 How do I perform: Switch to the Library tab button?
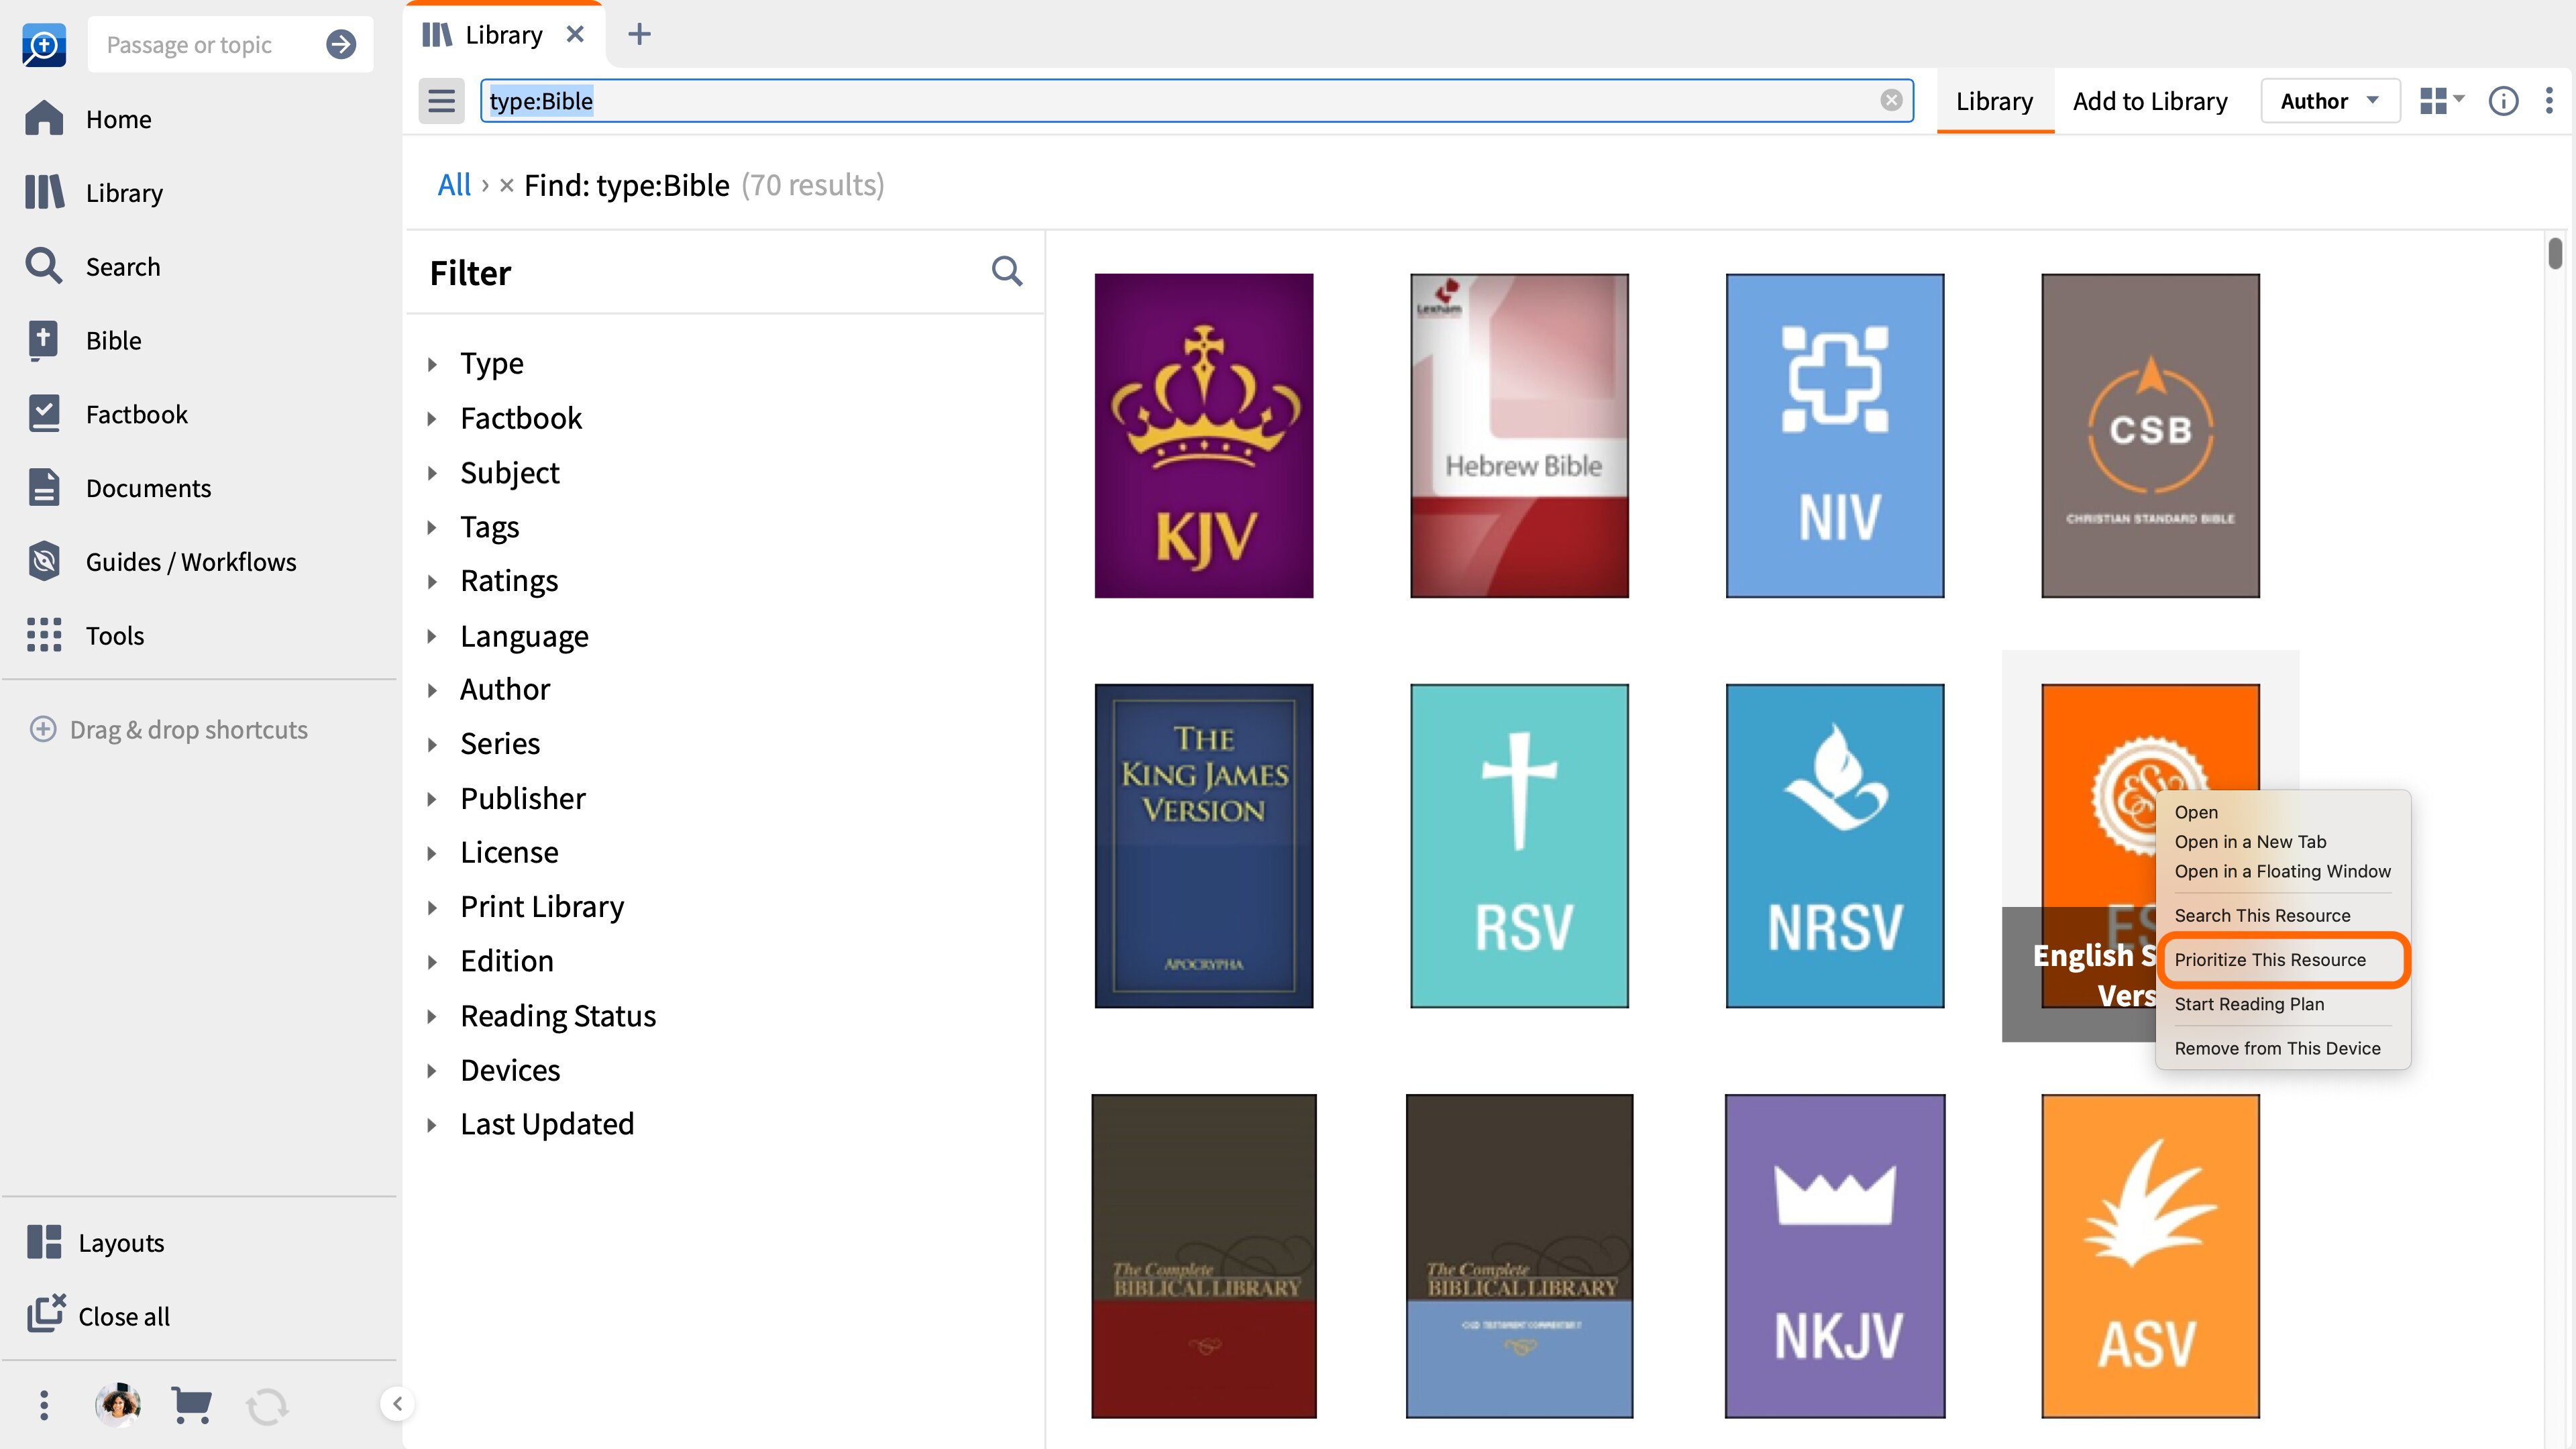1994,101
